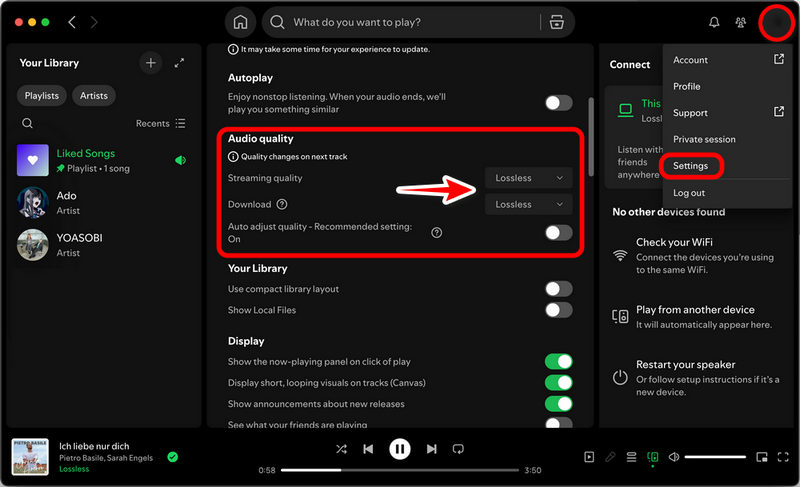Search within Your Library magnifier

[28, 123]
